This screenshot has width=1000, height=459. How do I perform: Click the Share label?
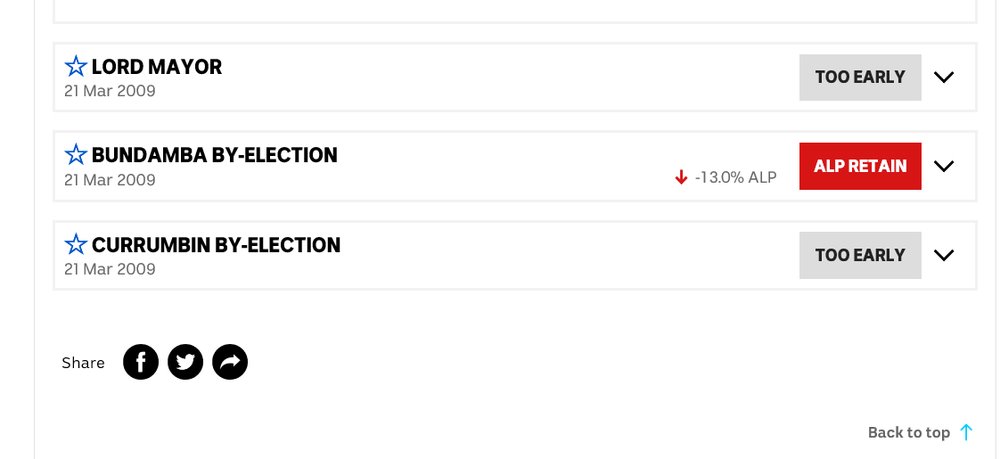click(83, 362)
